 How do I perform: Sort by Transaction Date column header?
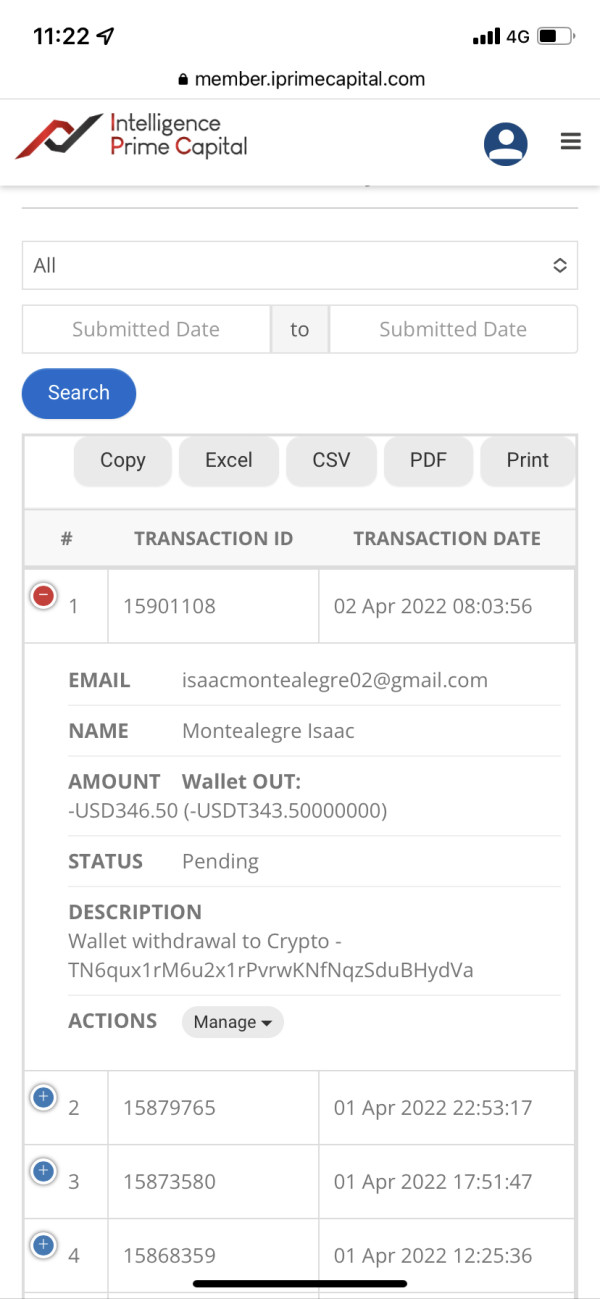click(446, 539)
